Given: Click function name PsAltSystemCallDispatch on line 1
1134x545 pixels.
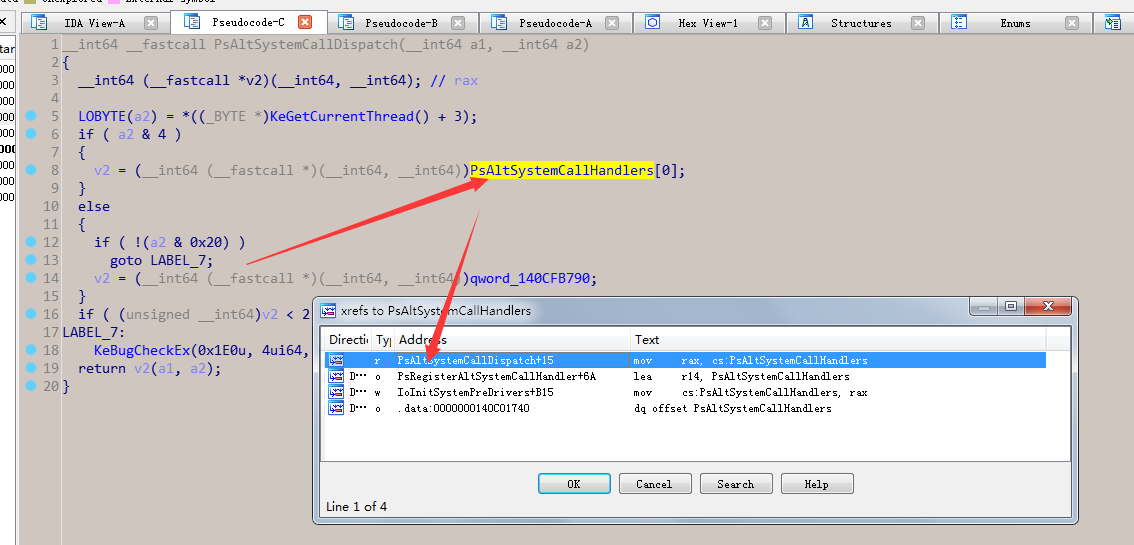Looking at the screenshot, I should coord(306,45).
